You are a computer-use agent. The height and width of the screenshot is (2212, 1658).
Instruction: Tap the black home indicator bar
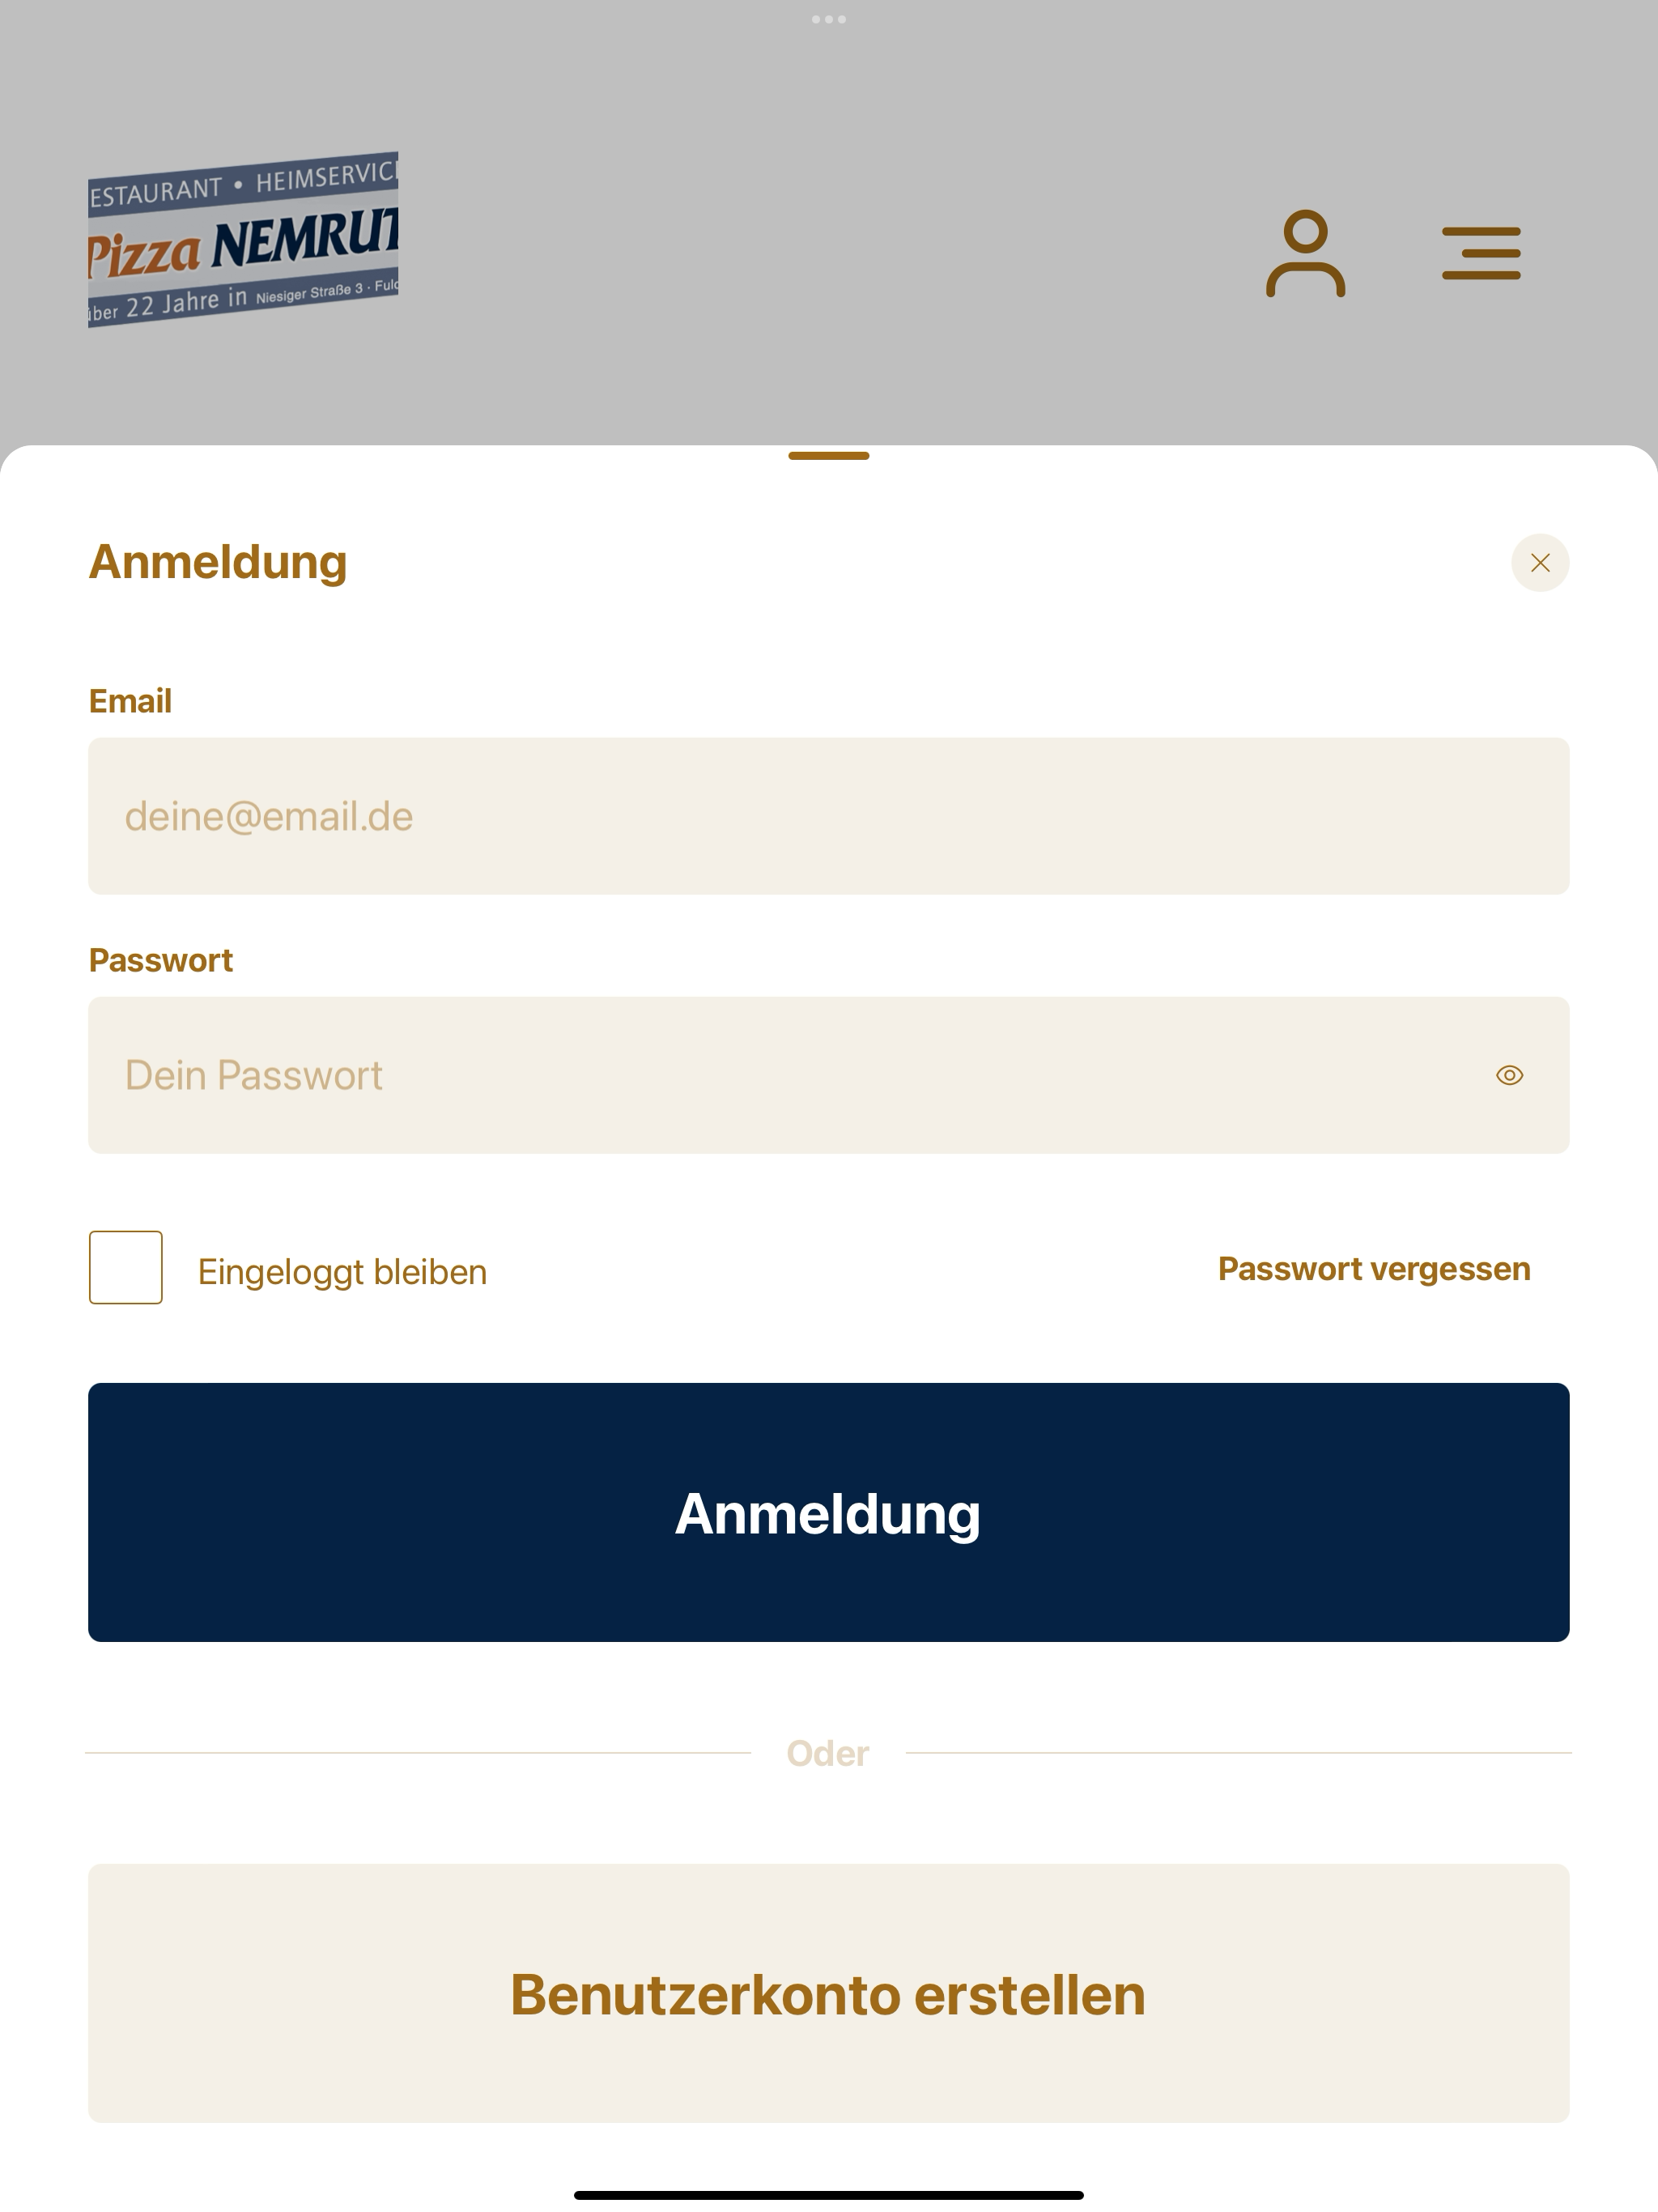coord(829,2195)
